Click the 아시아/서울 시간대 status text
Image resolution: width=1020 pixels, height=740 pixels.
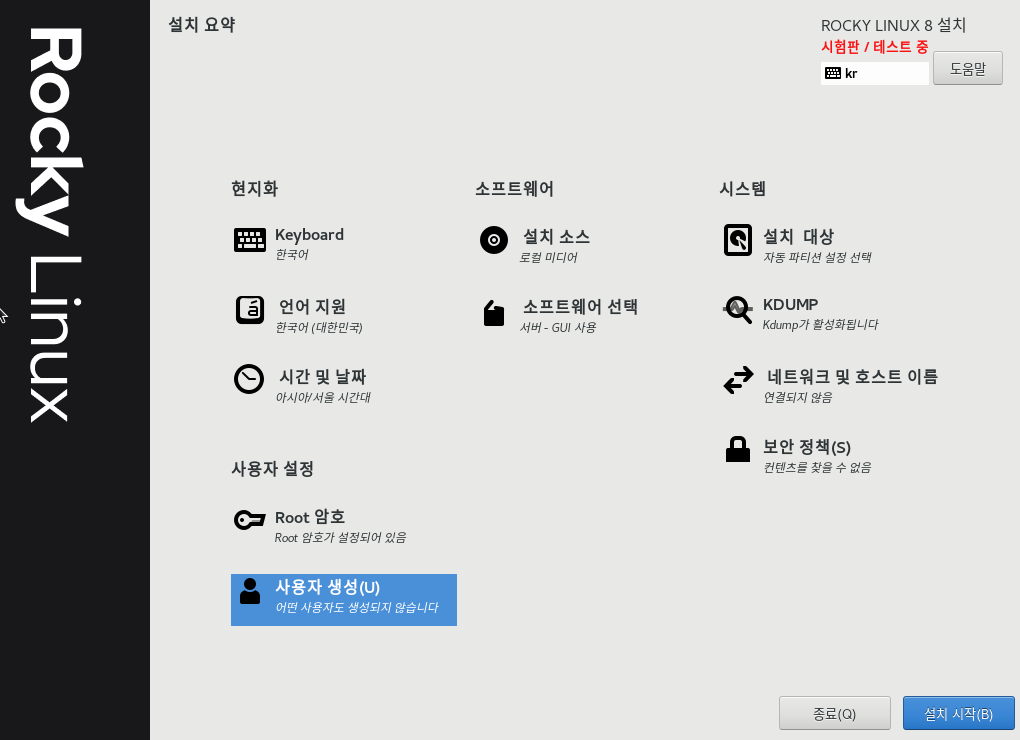point(323,397)
